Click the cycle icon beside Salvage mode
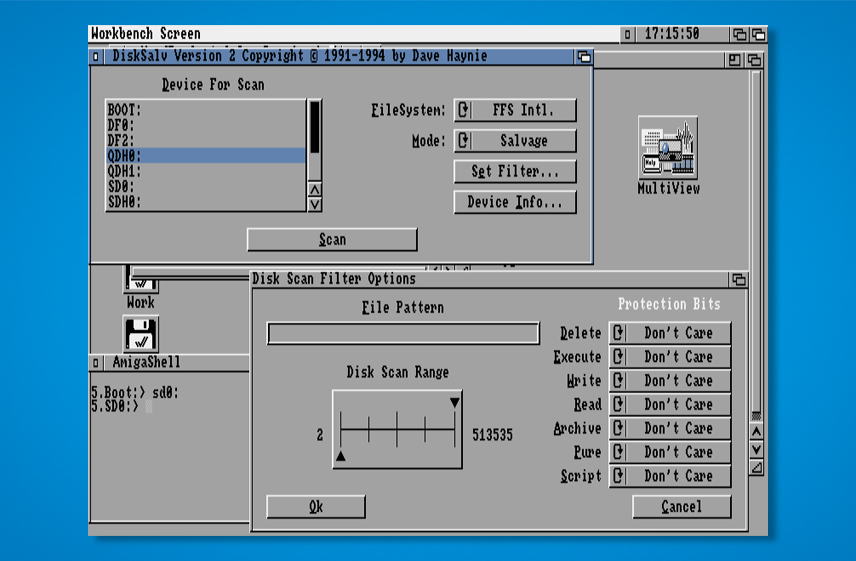Viewport: 856px width, 561px height. pyautogui.click(x=464, y=141)
